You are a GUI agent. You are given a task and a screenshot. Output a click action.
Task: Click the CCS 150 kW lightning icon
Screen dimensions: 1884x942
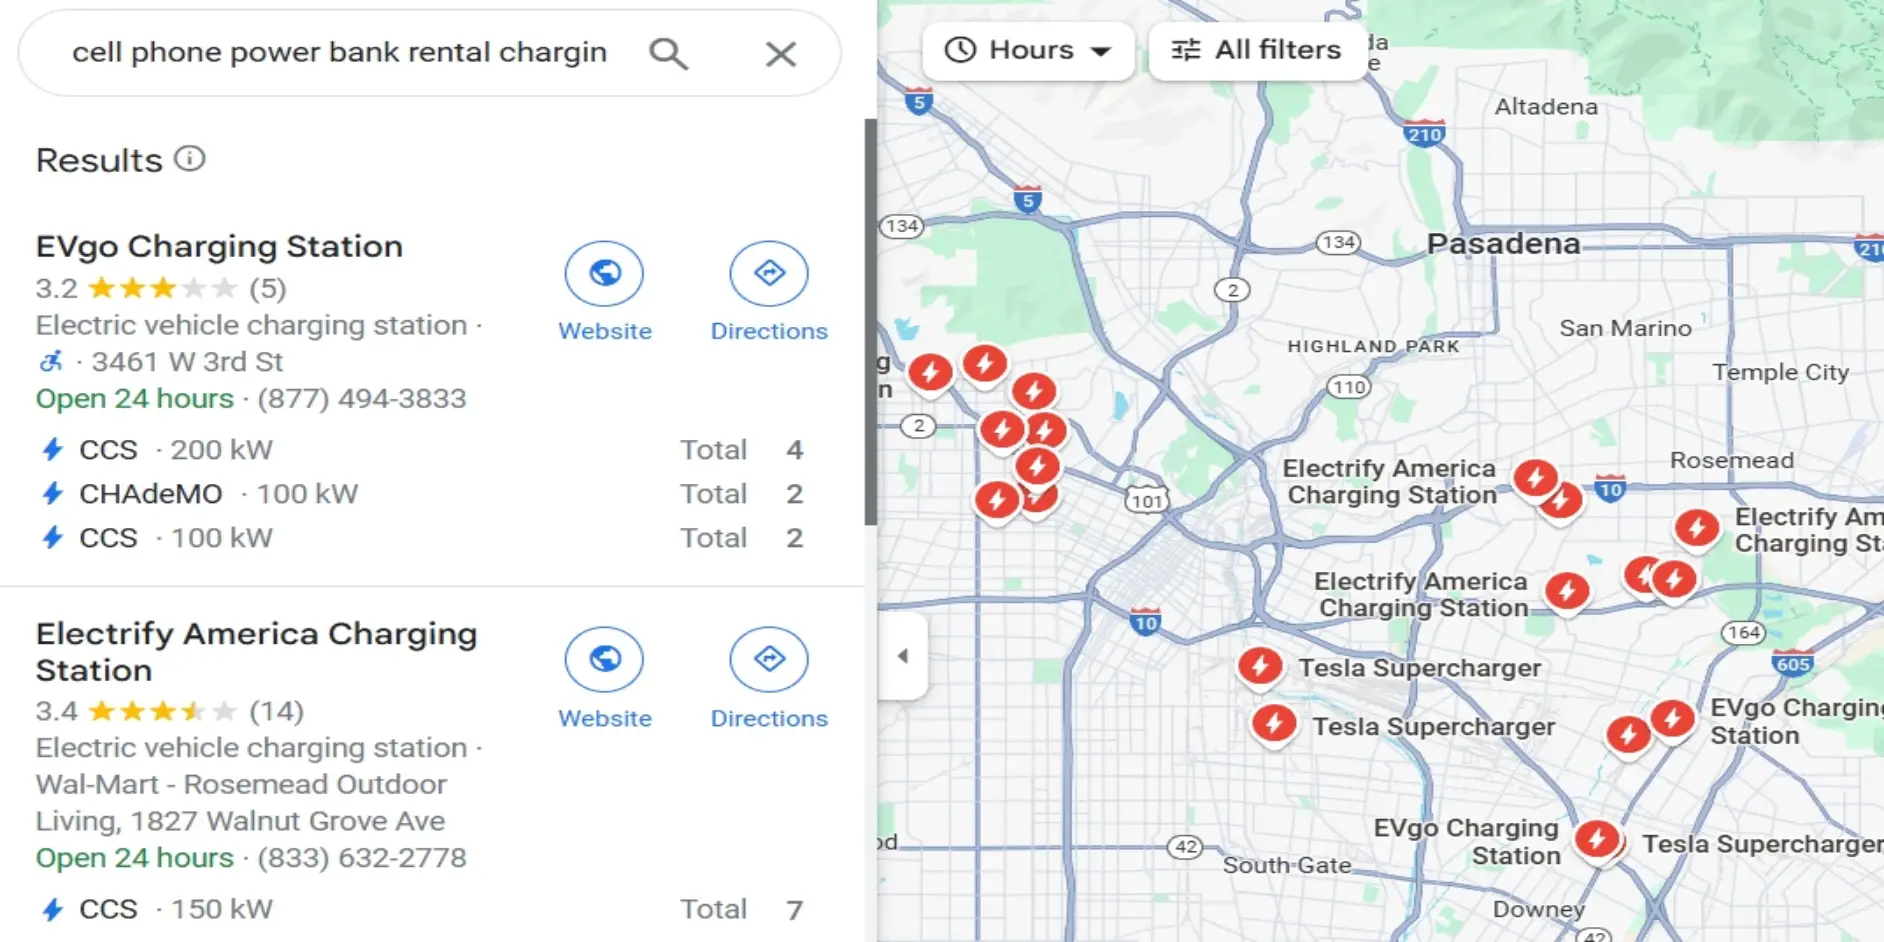(53, 909)
